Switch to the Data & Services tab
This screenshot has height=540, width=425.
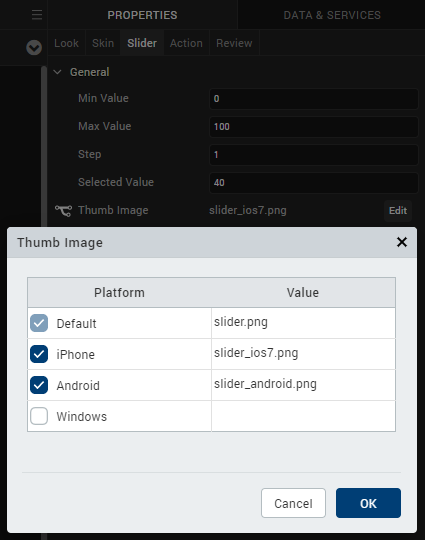pyautogui.click(x=332, y=15)
